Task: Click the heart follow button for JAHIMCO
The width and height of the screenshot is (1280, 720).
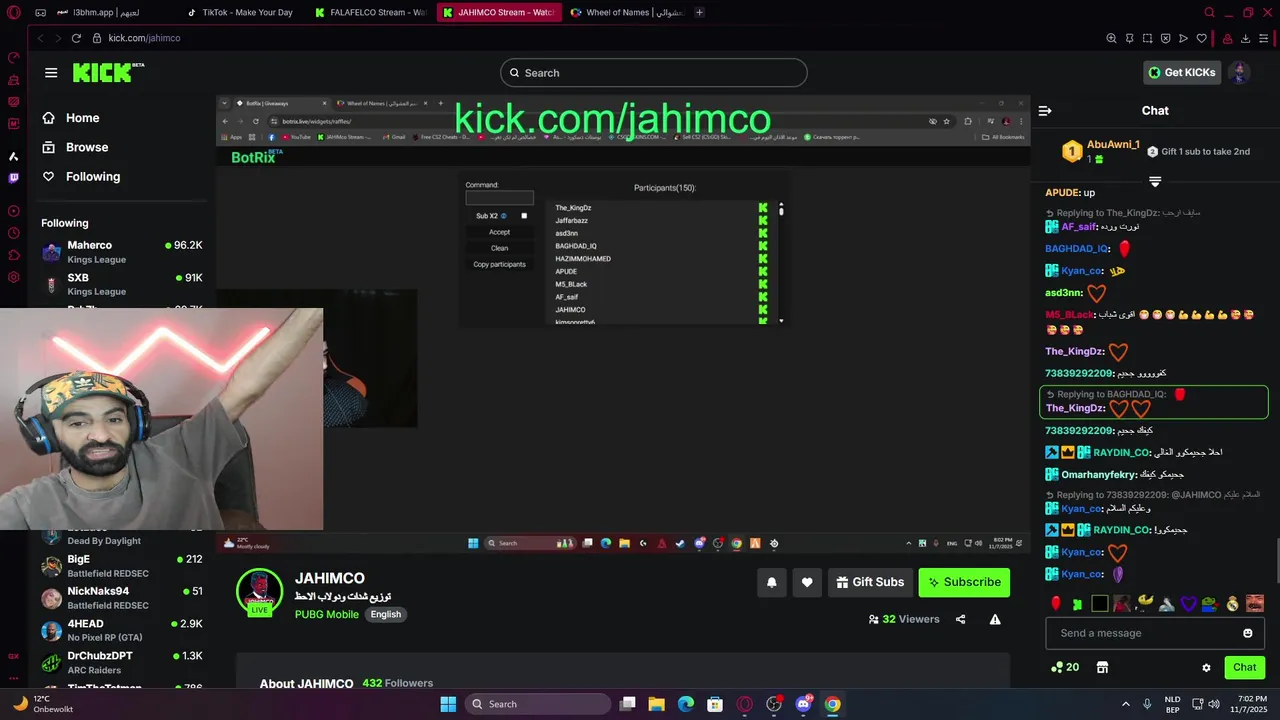Action: (x=807, y=583)
